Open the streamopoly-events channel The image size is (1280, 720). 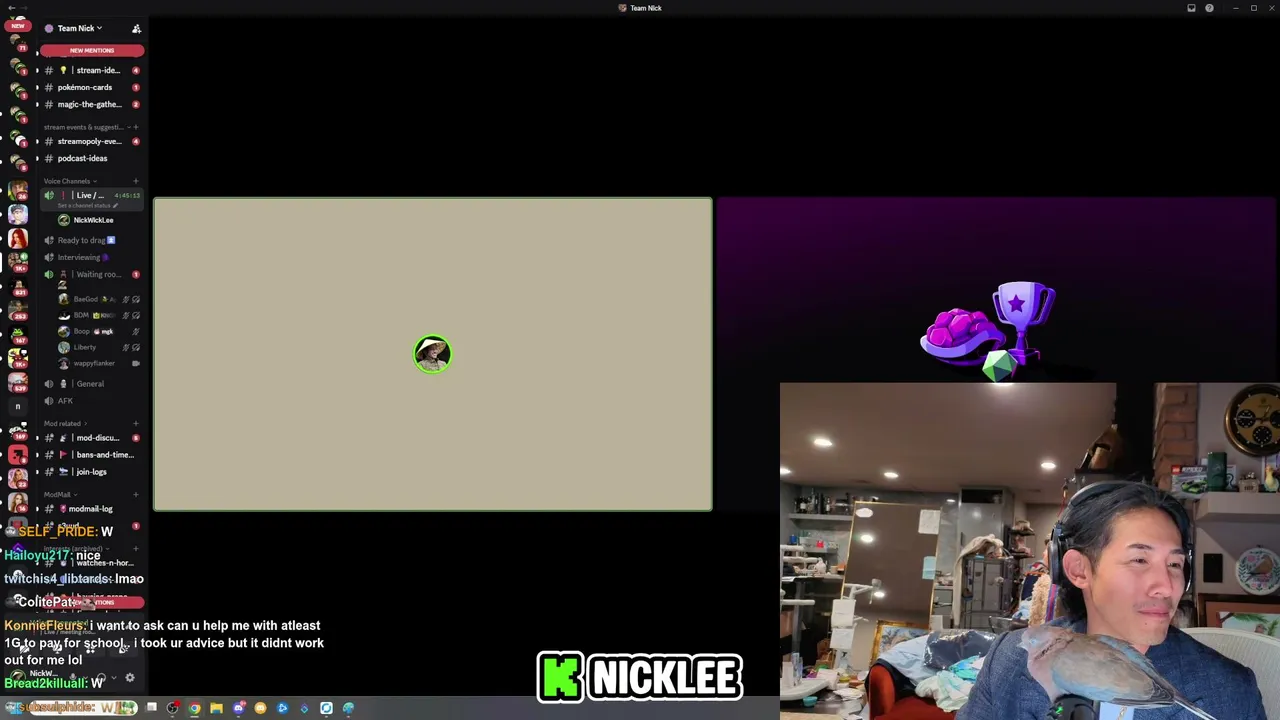(92, 141)
